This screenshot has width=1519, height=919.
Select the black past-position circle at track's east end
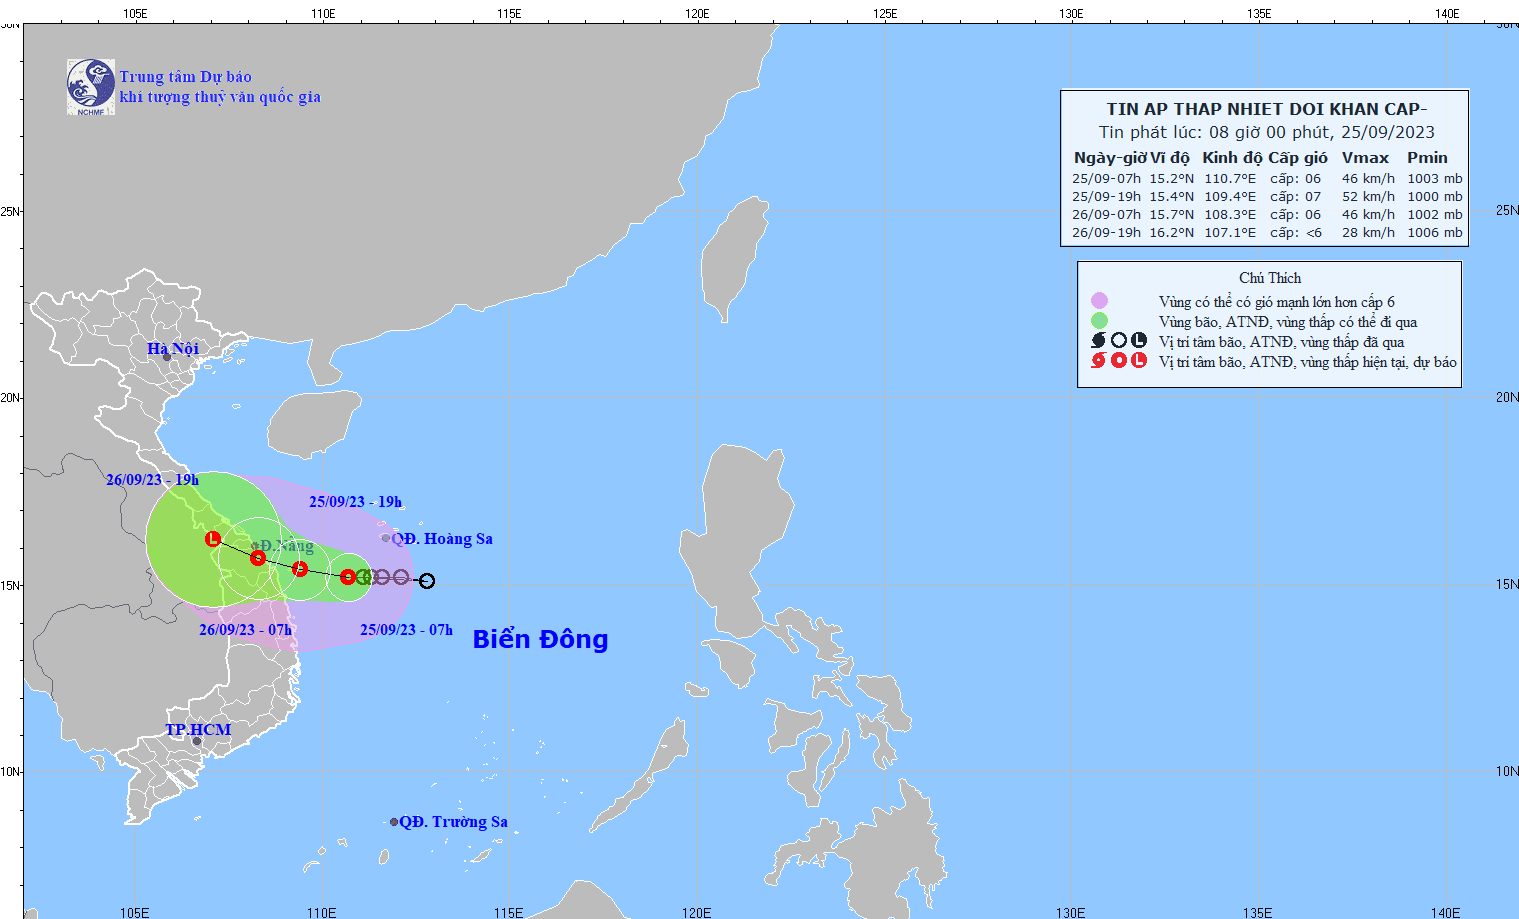tap(427, 581)
